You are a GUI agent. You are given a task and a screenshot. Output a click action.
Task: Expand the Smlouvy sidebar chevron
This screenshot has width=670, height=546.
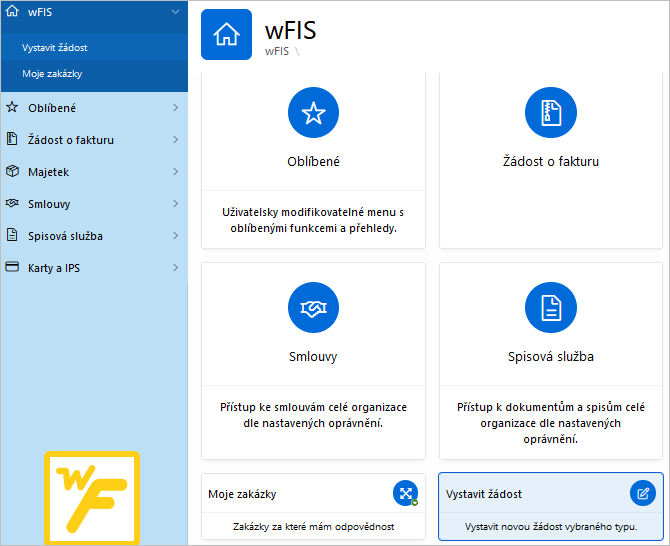(176, 204)
